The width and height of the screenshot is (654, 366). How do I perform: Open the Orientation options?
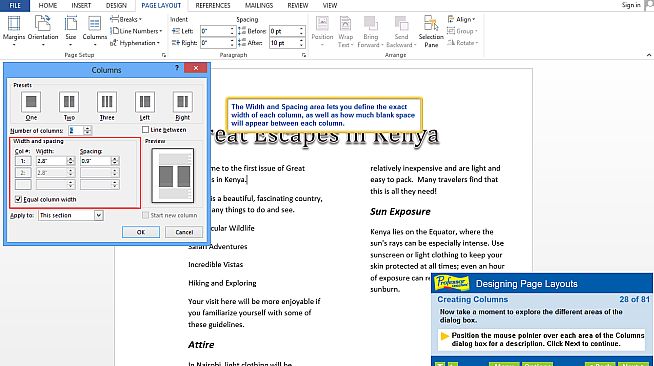pos(43,30)
